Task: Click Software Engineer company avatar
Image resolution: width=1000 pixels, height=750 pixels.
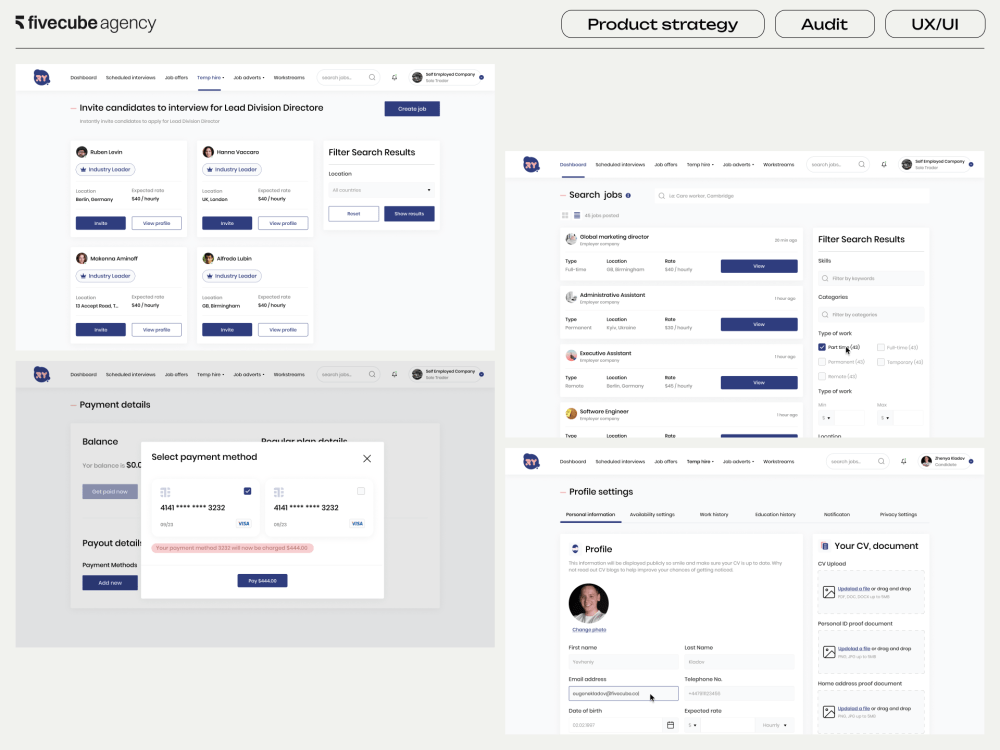Action: pyautogui.click(x=571, y=414)
